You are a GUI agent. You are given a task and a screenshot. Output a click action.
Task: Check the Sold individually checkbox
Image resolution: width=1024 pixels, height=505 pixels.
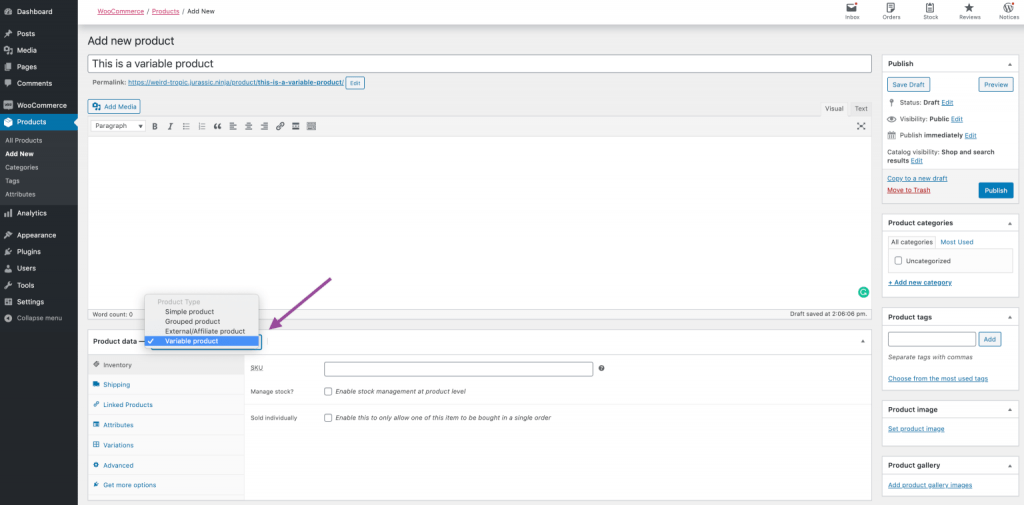(328, 417)
